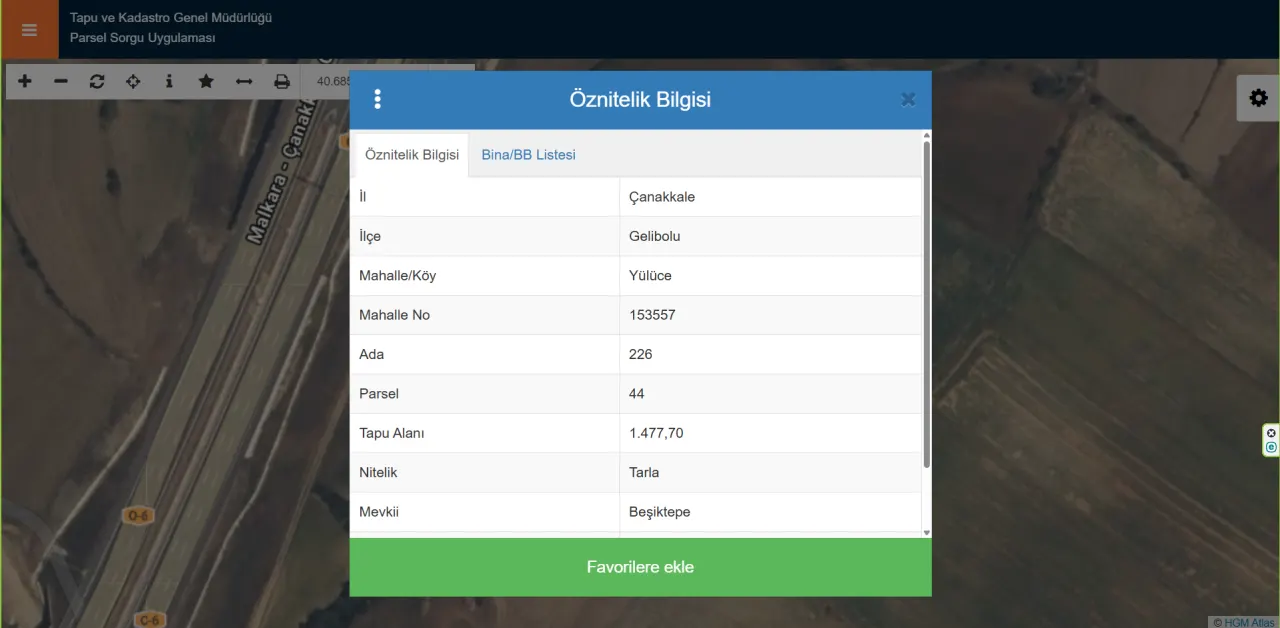Image resolution: width=1280 pixels, height=628 pixels.
Task: Zoom in with the plus icon
Action: click(25, 82)
